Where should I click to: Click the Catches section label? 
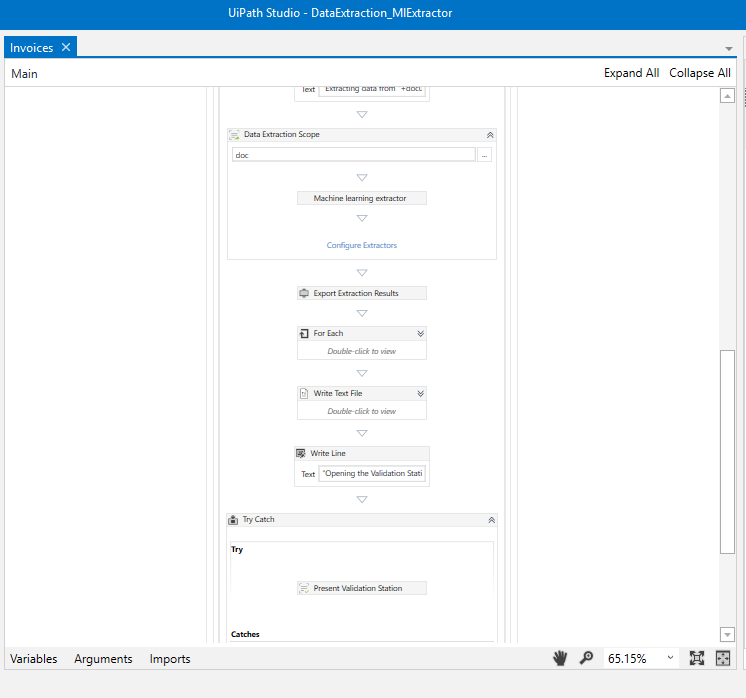(245, 634)
